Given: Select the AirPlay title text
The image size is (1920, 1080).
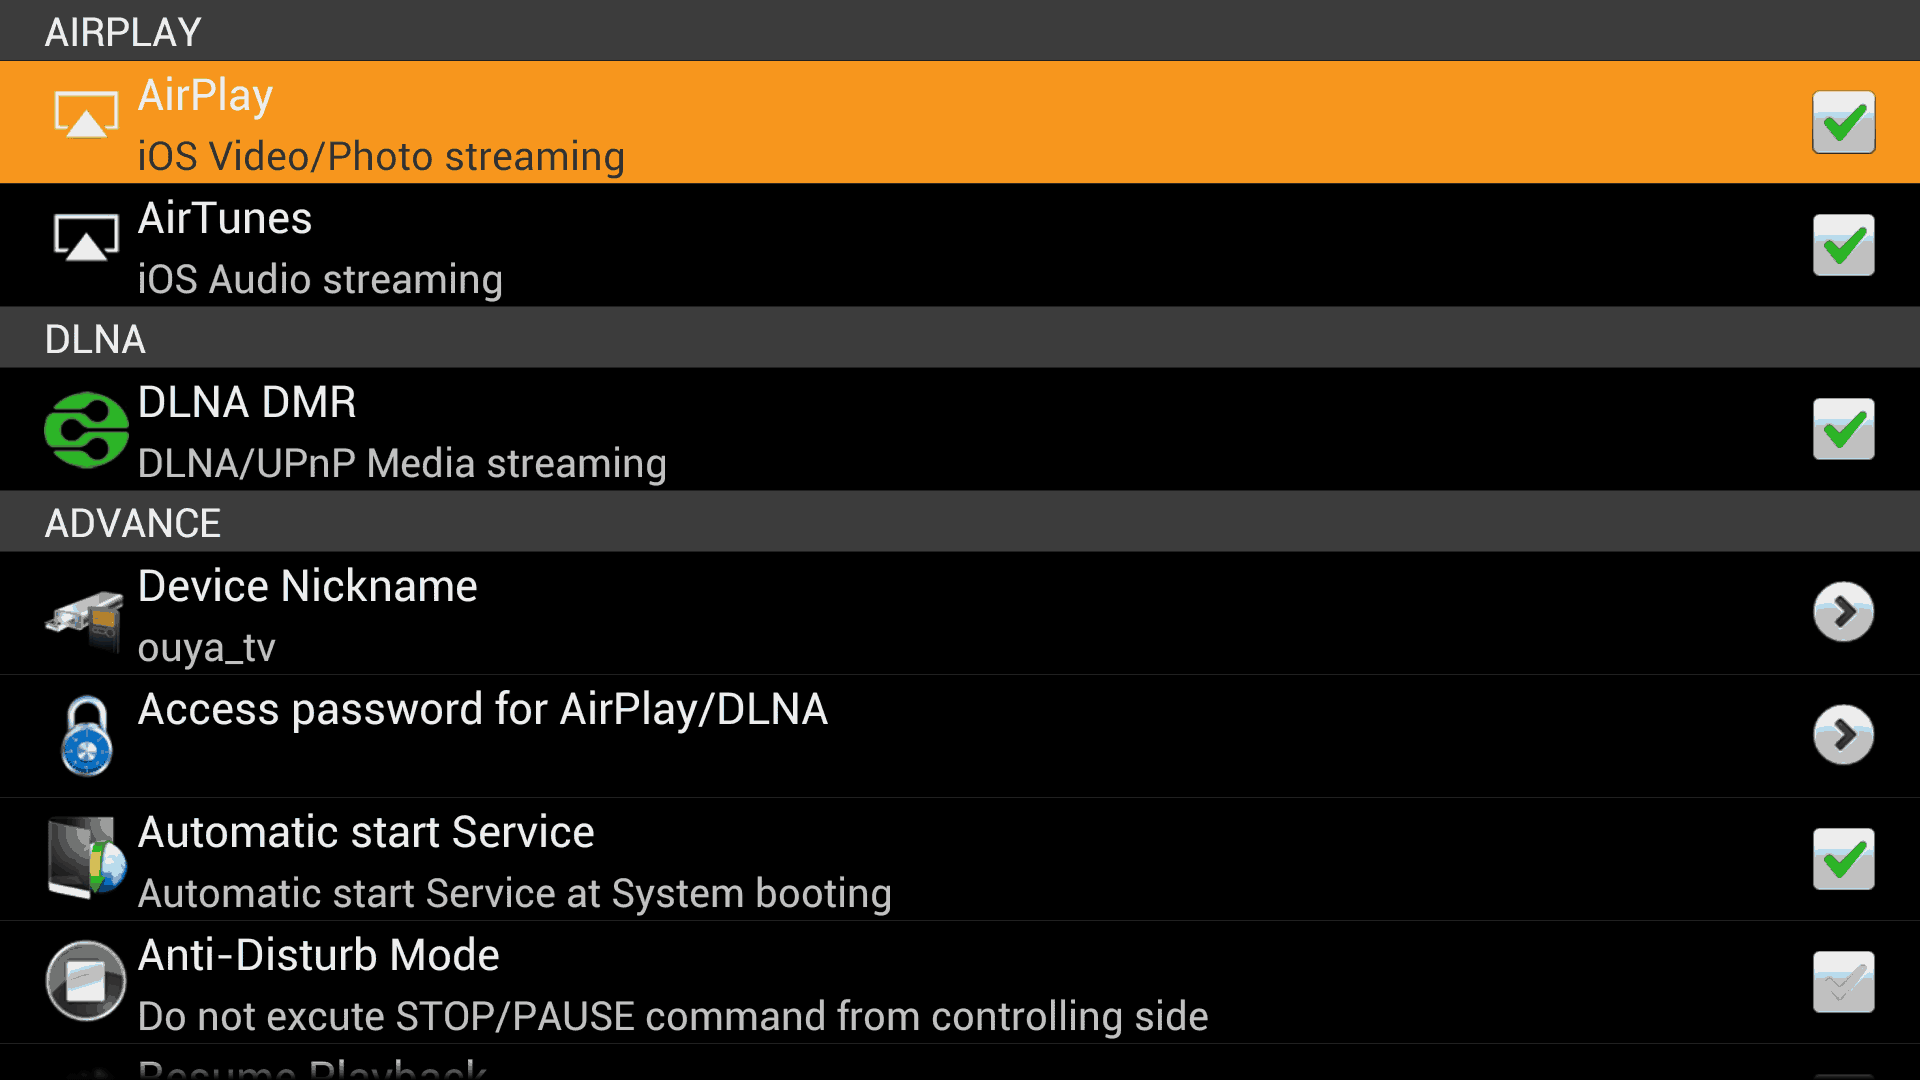Looking at the screenshot, I should [x=205, y=96].
